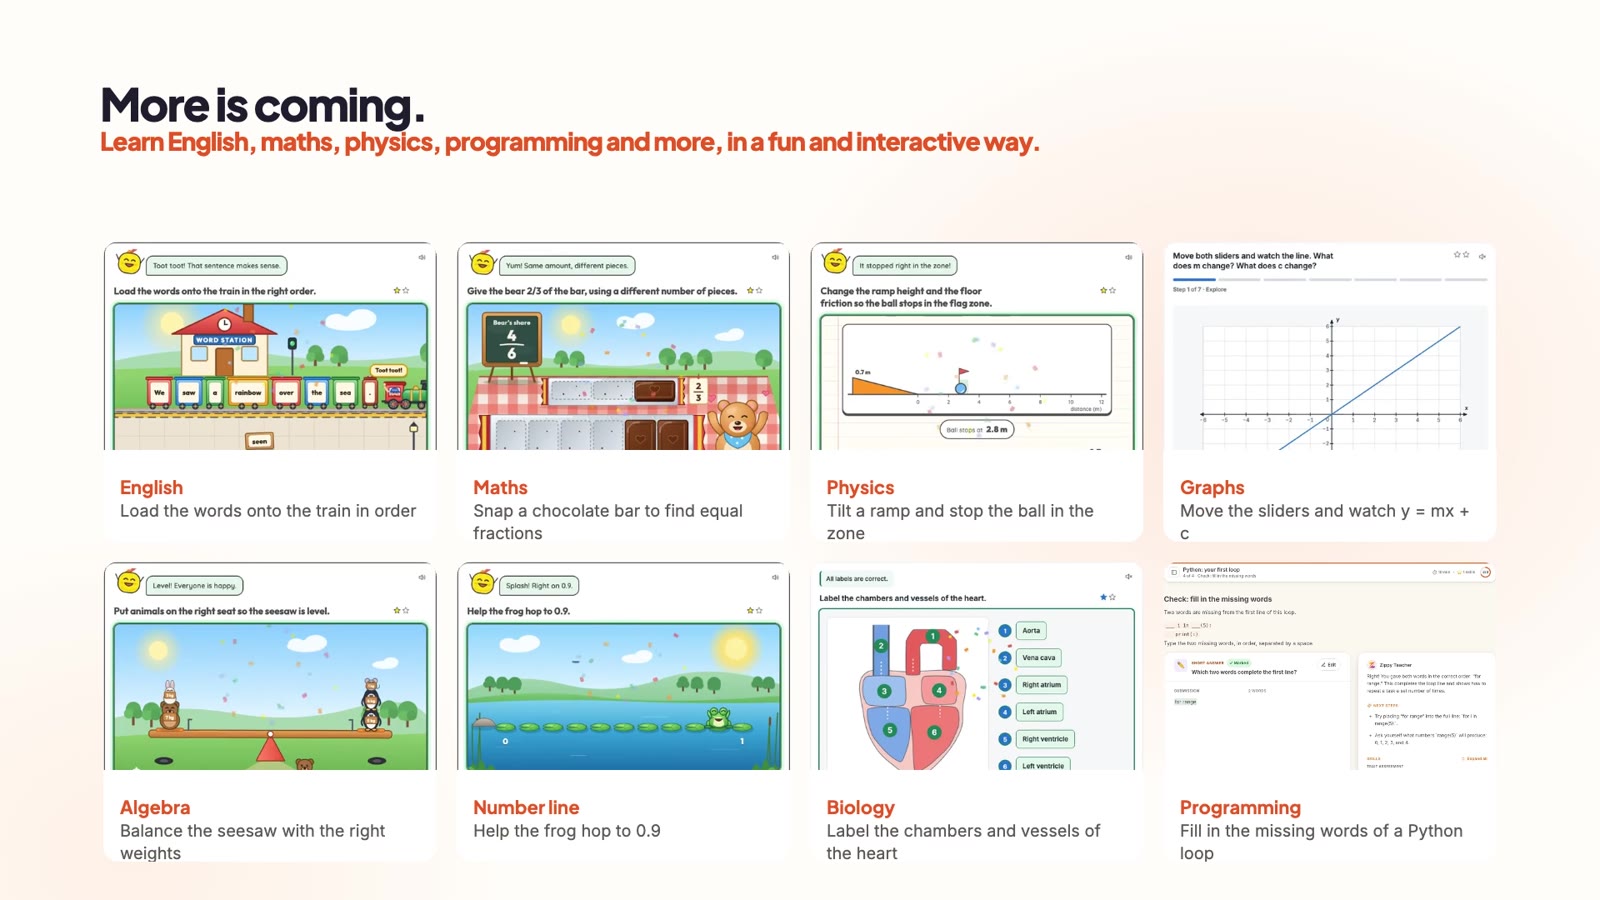This screenshot has height=900, width=1600.
Task: Click the speaker icon in the English thumbnail
Action: (x=422, y=257)
